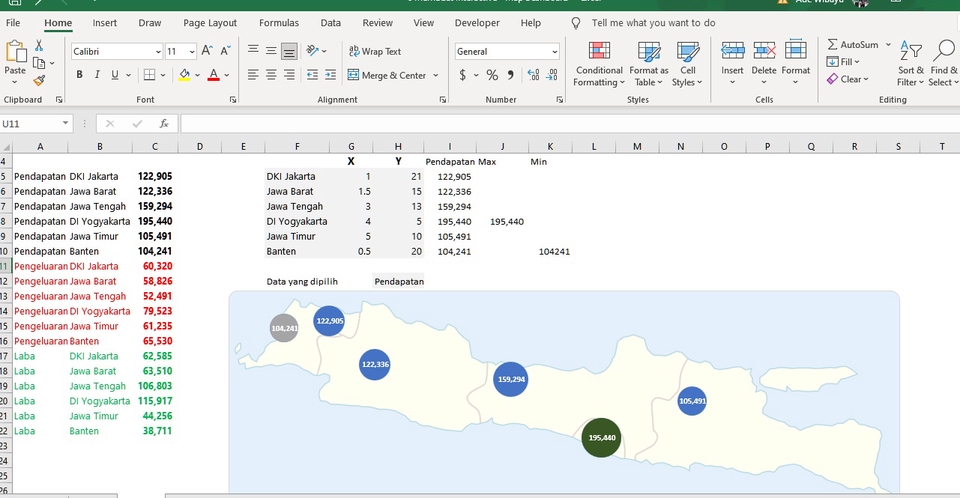Click AutoSum button
Image resolution: width=960 pixels, height=498 pixels.
(853, 45)
